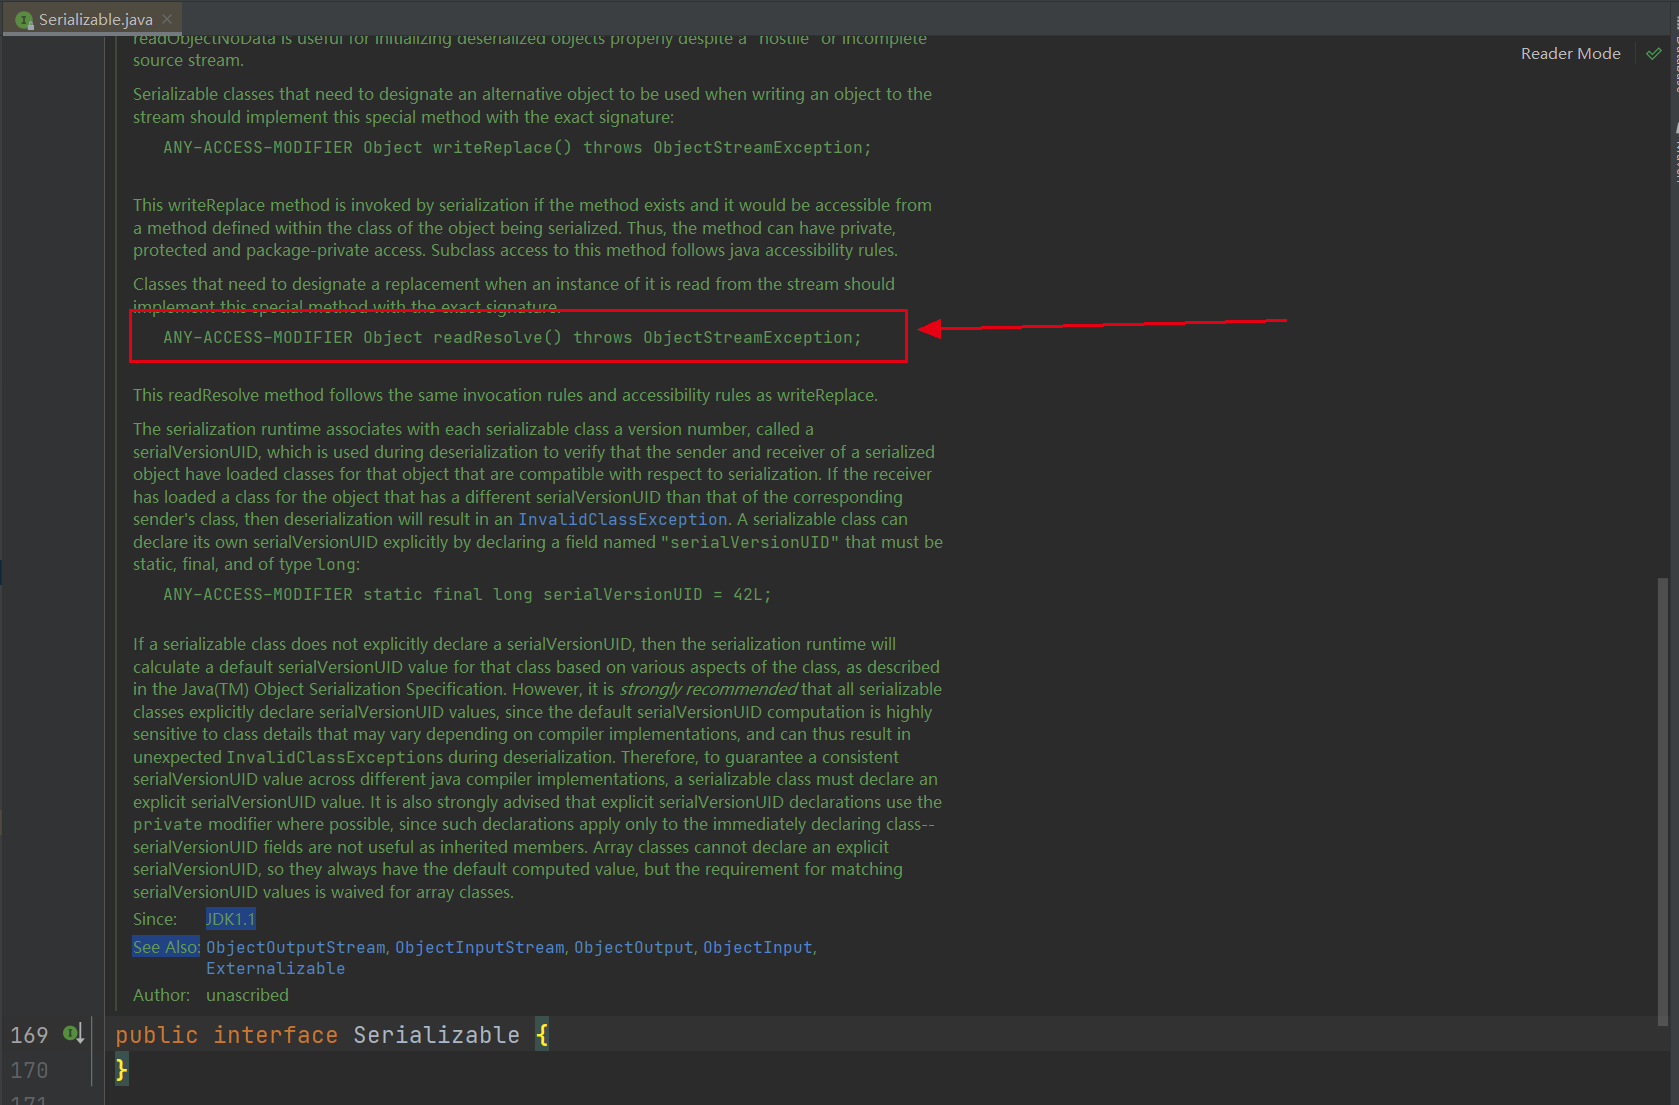Click the highlighted 'See Also:' label
This screenshot has width=1679, height=1105.
[x=166, y=947]
